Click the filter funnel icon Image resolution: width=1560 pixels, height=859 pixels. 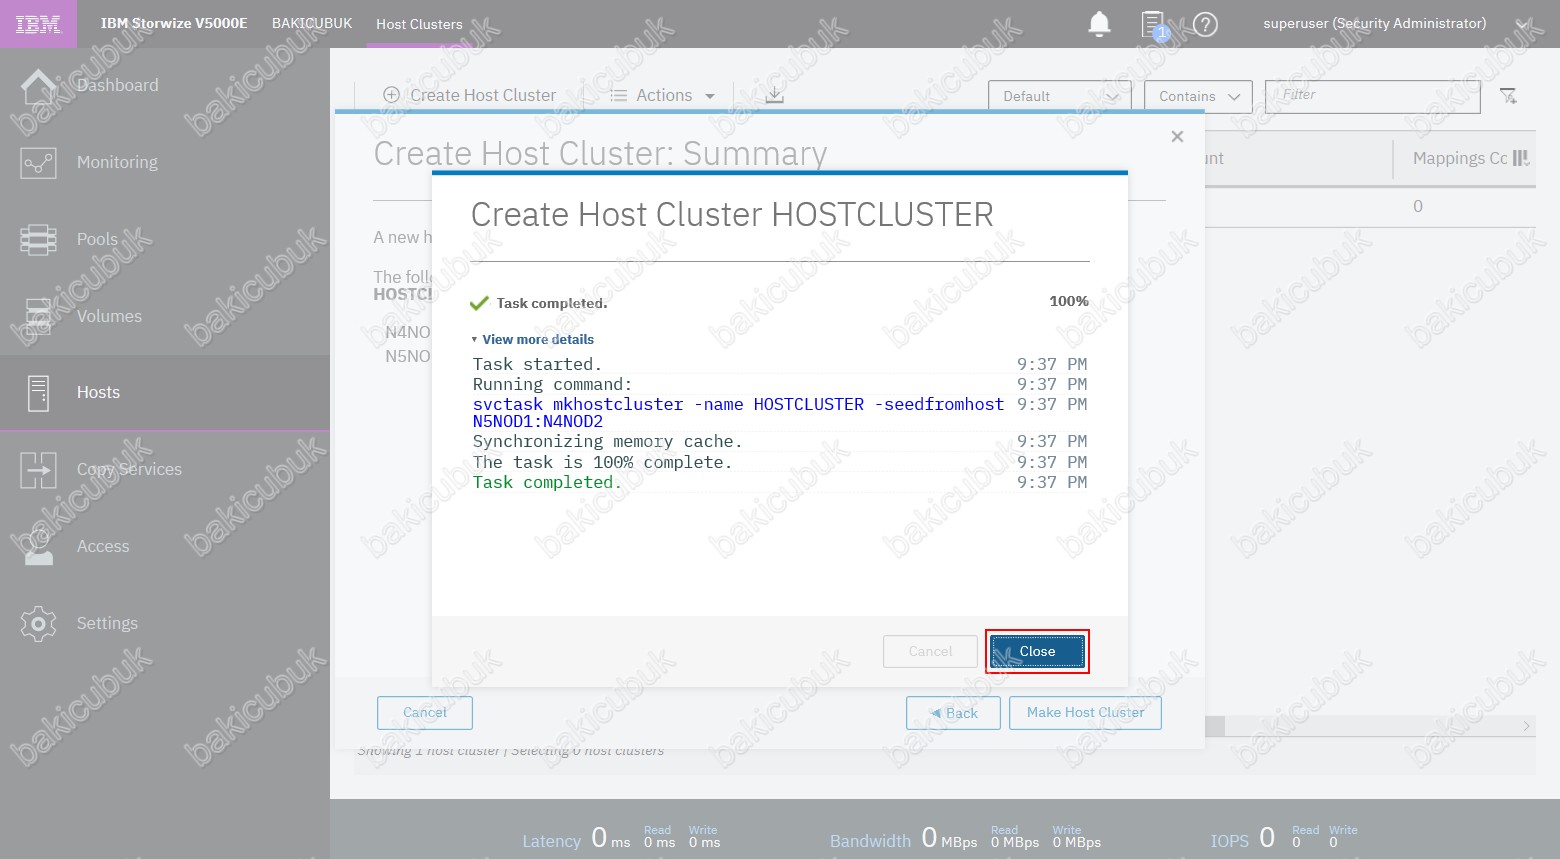pyautogui.click(x=1508, y=96)
